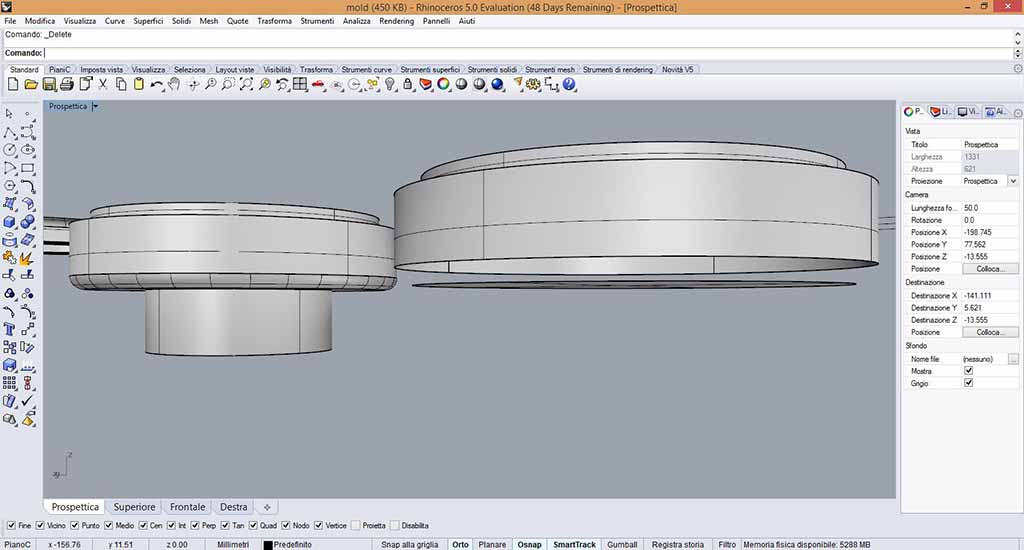Viewport: 1024px width, 550px height.
Task: Click the four-viewport layout icon
Action: (x=300, y=84)
